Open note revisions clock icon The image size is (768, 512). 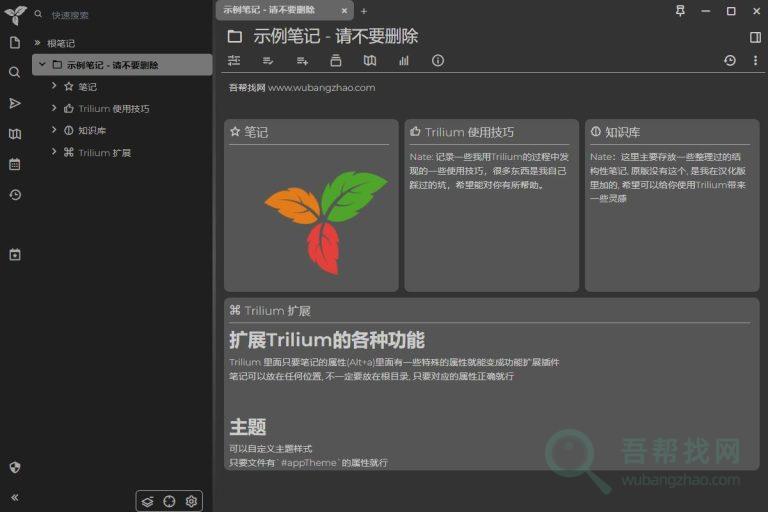[730, 61]
